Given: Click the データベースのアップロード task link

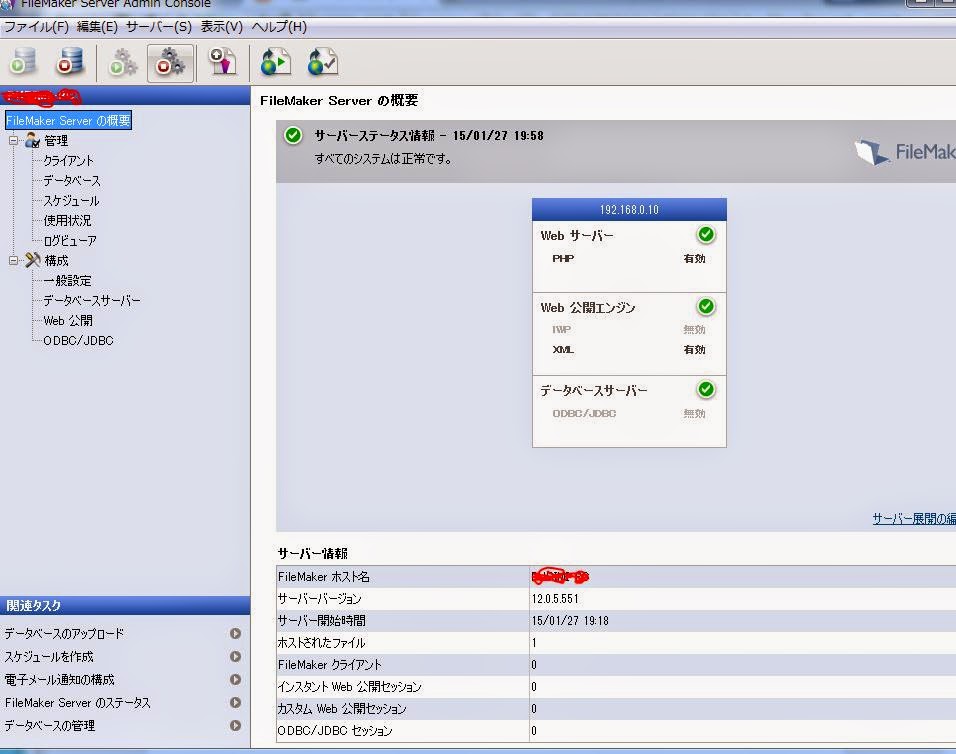Looking at the screenshot, I should [x=64, y=633].
